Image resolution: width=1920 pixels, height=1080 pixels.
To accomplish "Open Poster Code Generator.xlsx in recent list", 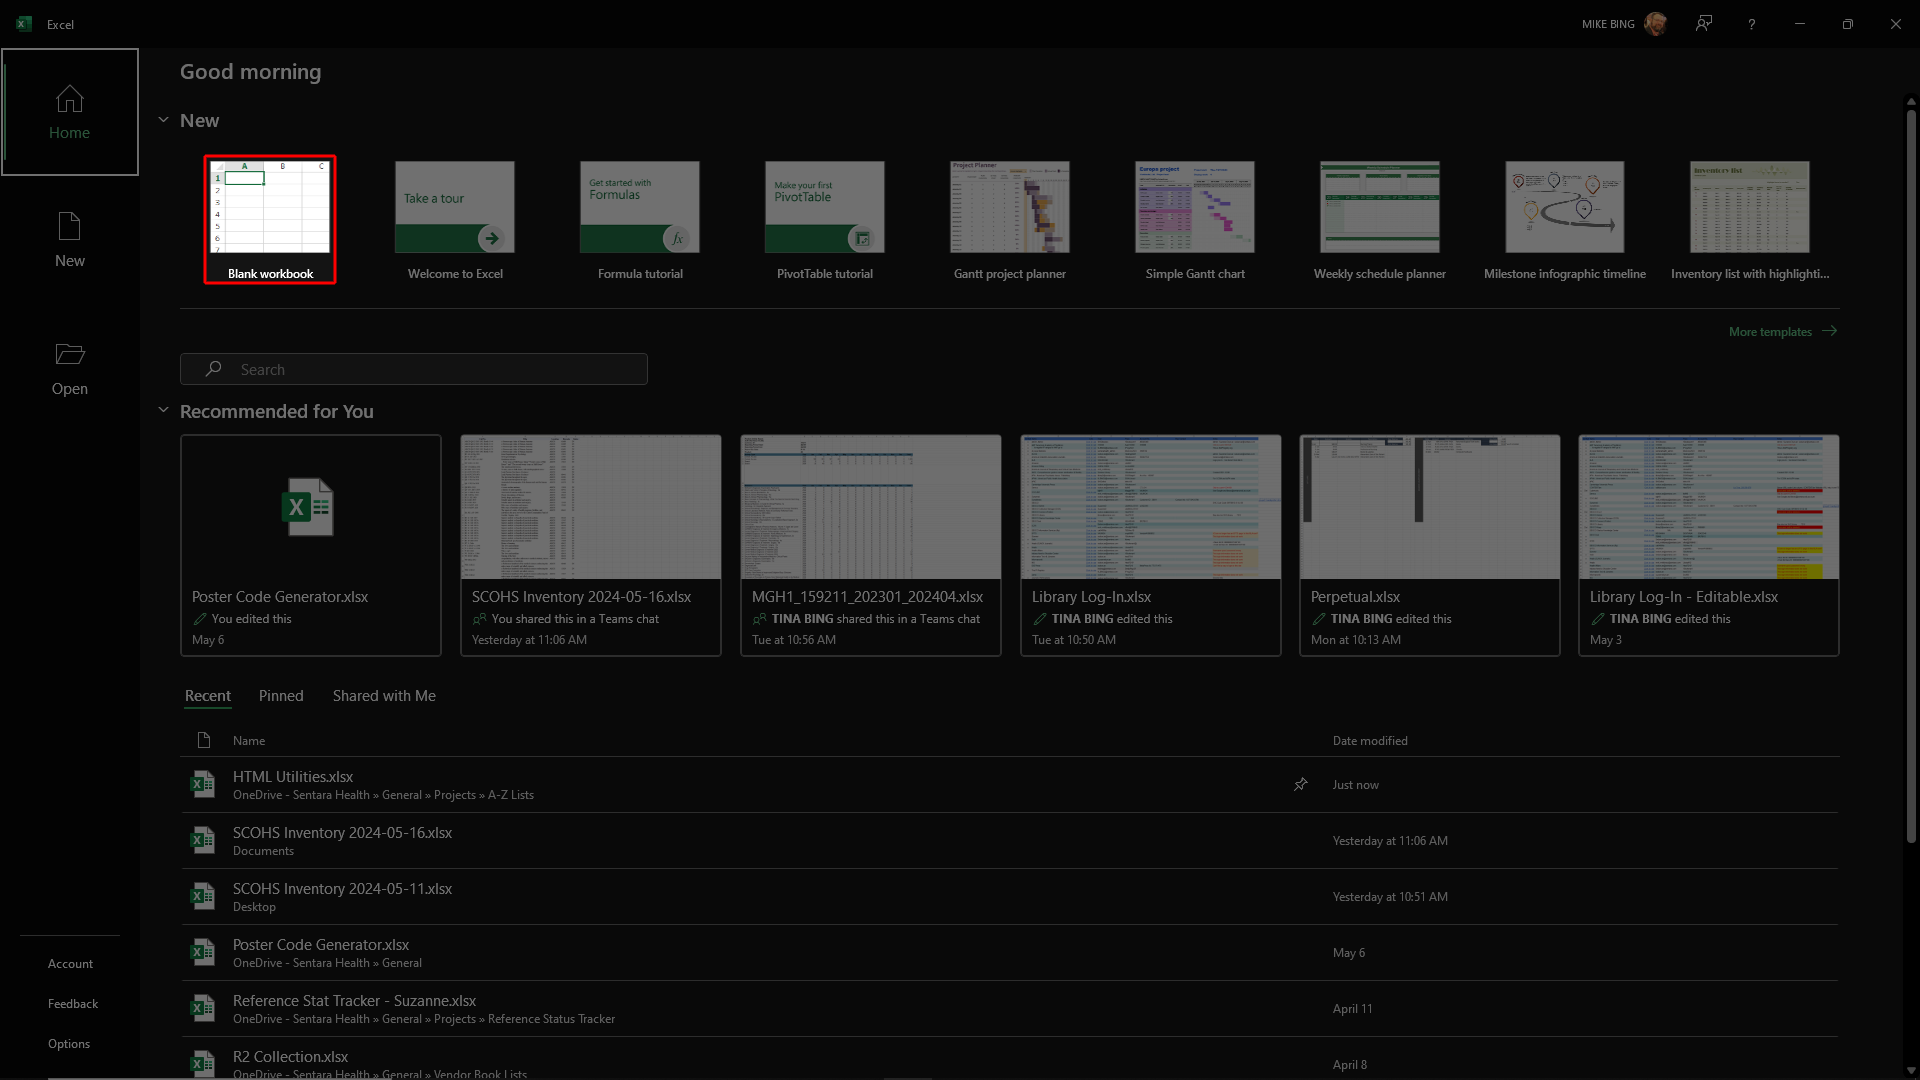I will tap(1010, 953).
